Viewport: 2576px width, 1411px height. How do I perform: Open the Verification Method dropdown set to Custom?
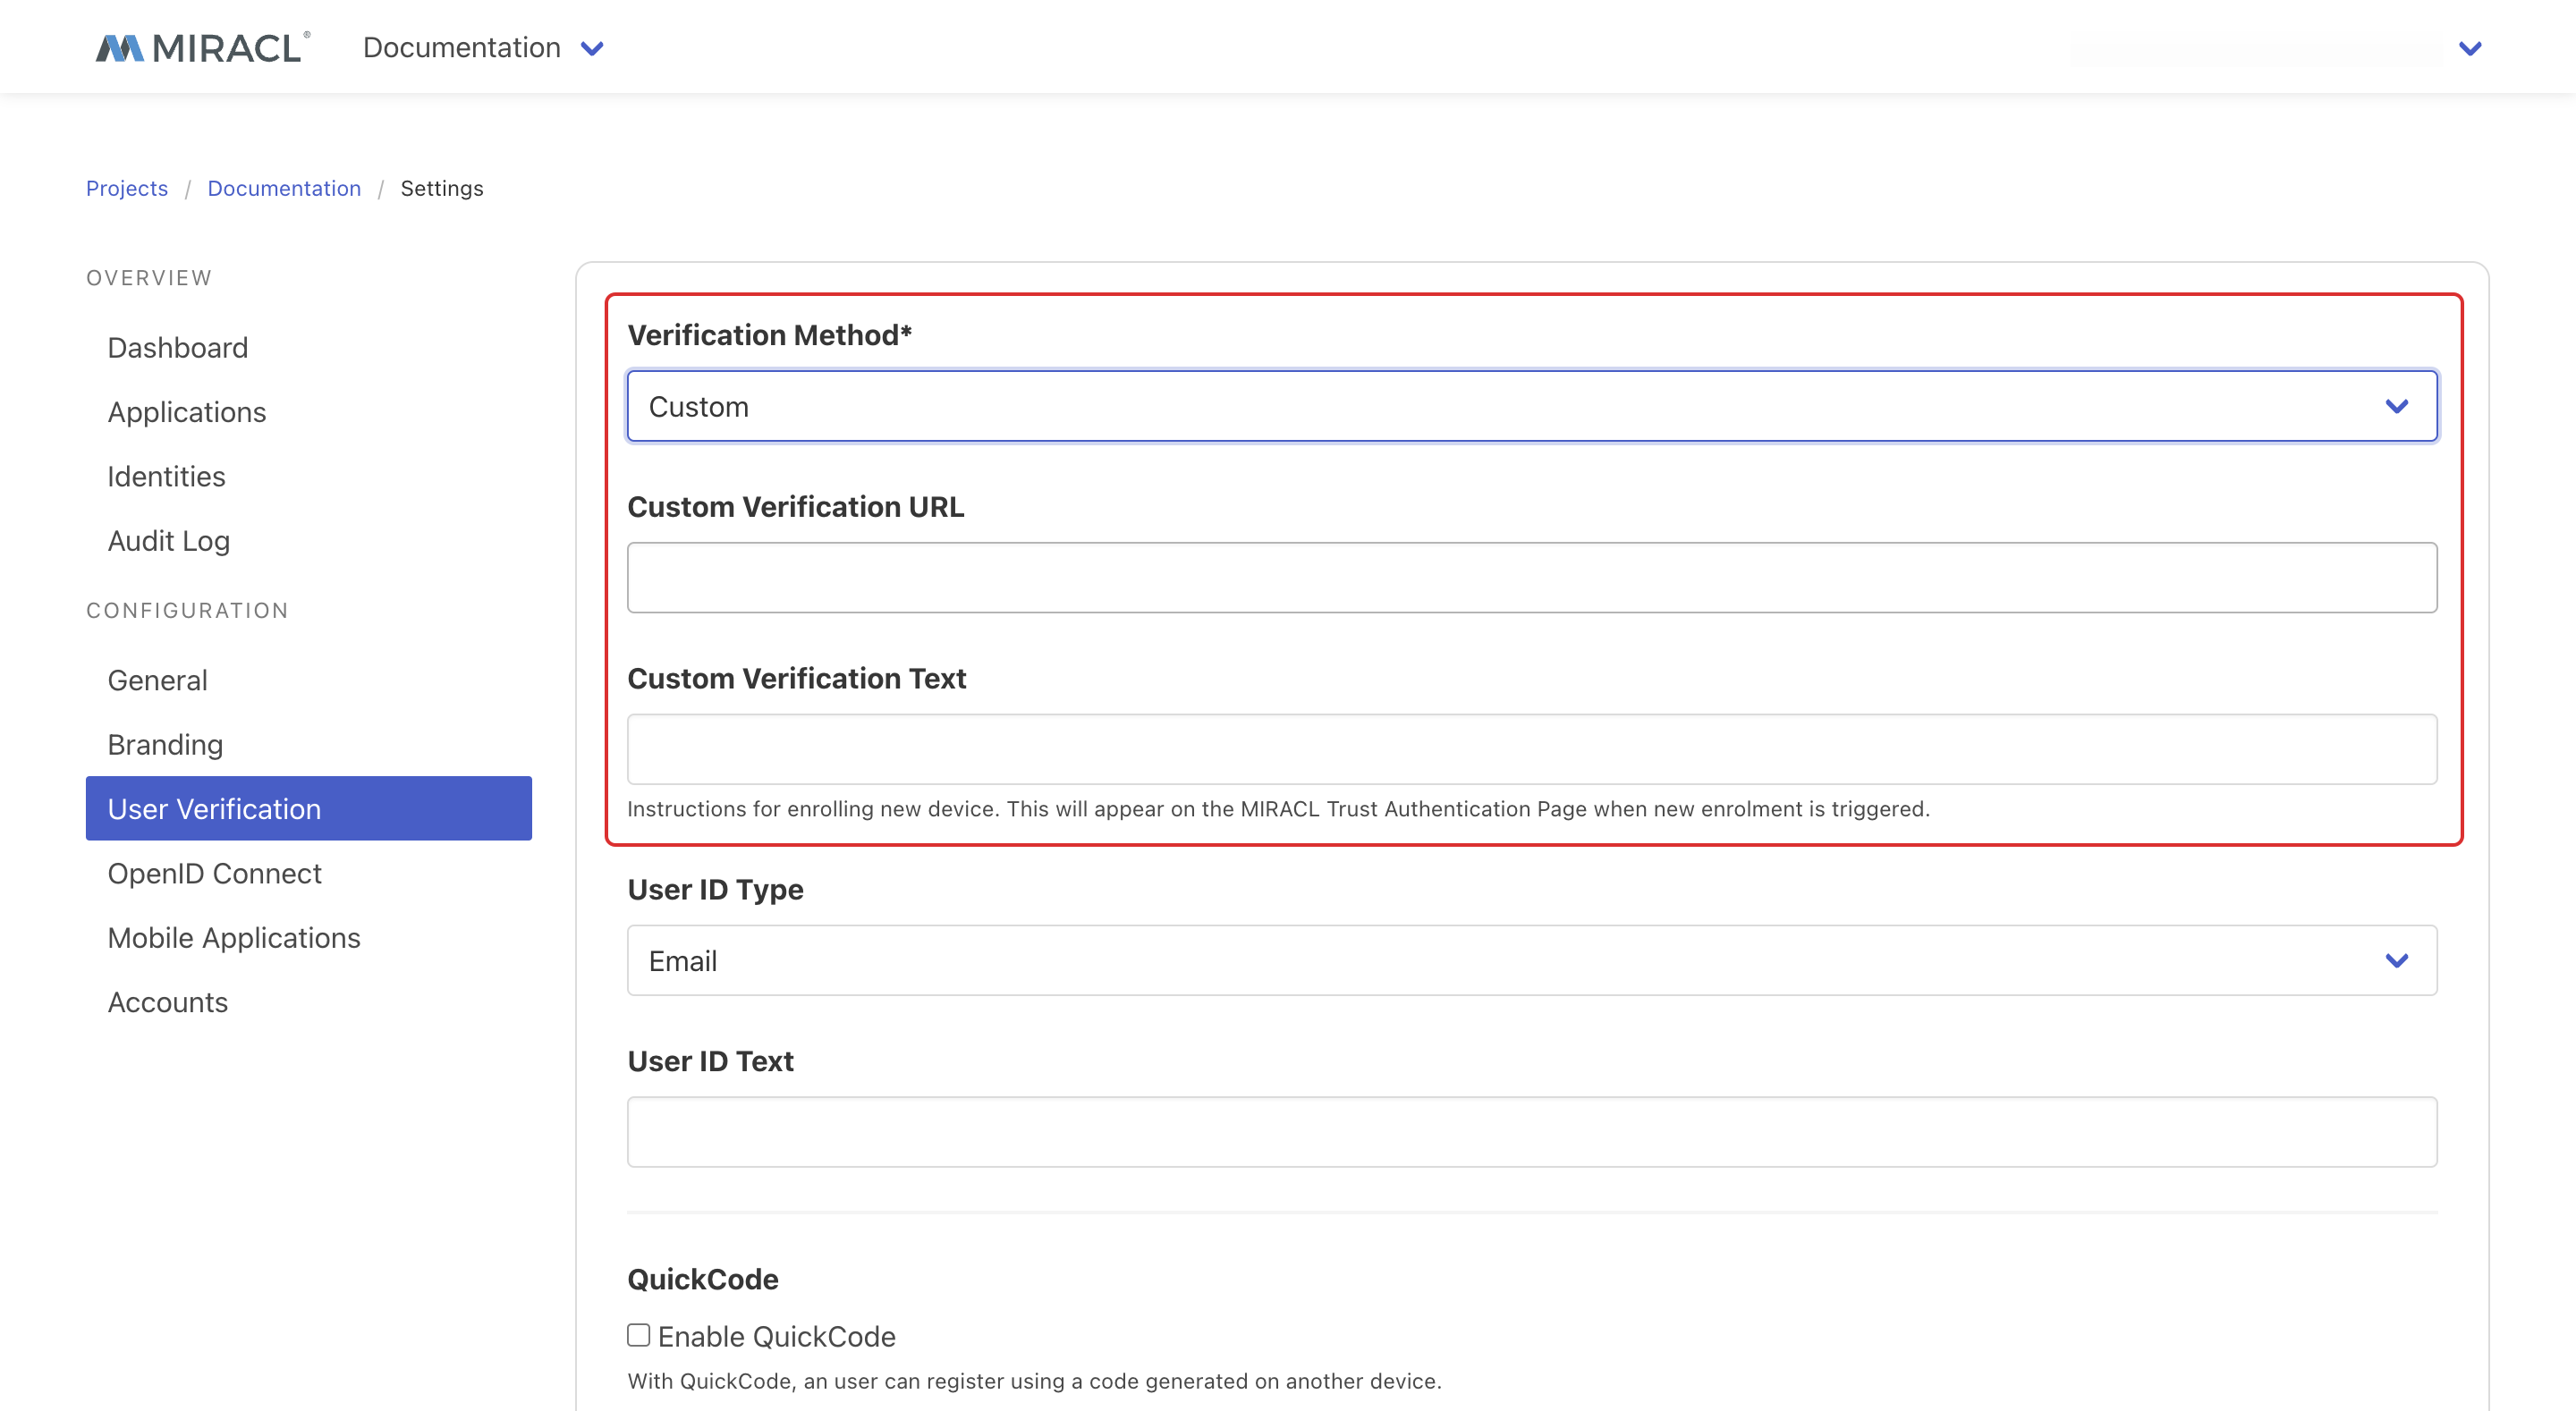[1532, 406]
